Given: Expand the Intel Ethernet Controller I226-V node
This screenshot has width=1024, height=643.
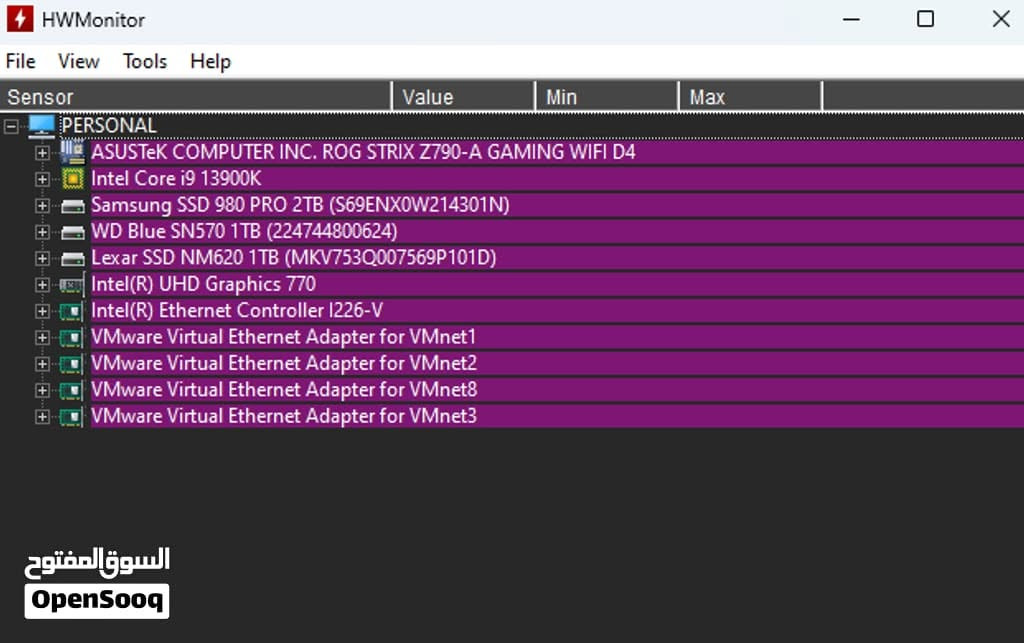Looking at the screenshot, I should pos(42,311).
